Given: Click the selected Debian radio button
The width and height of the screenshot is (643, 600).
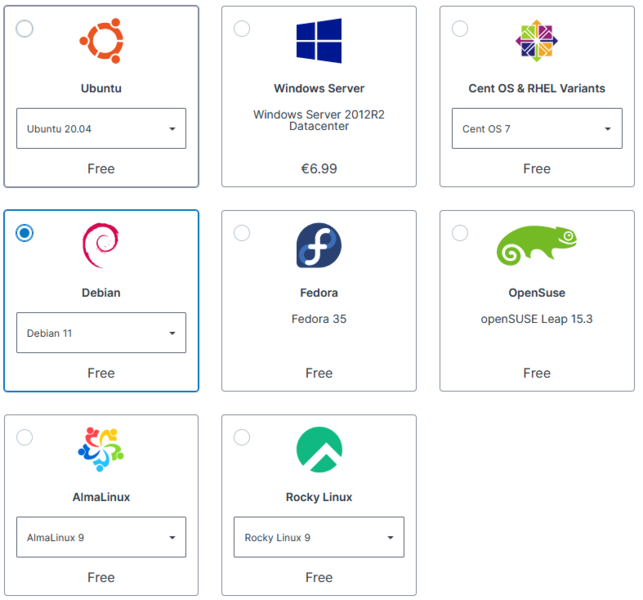Looking at the screenshot, I should pos(25,233).
